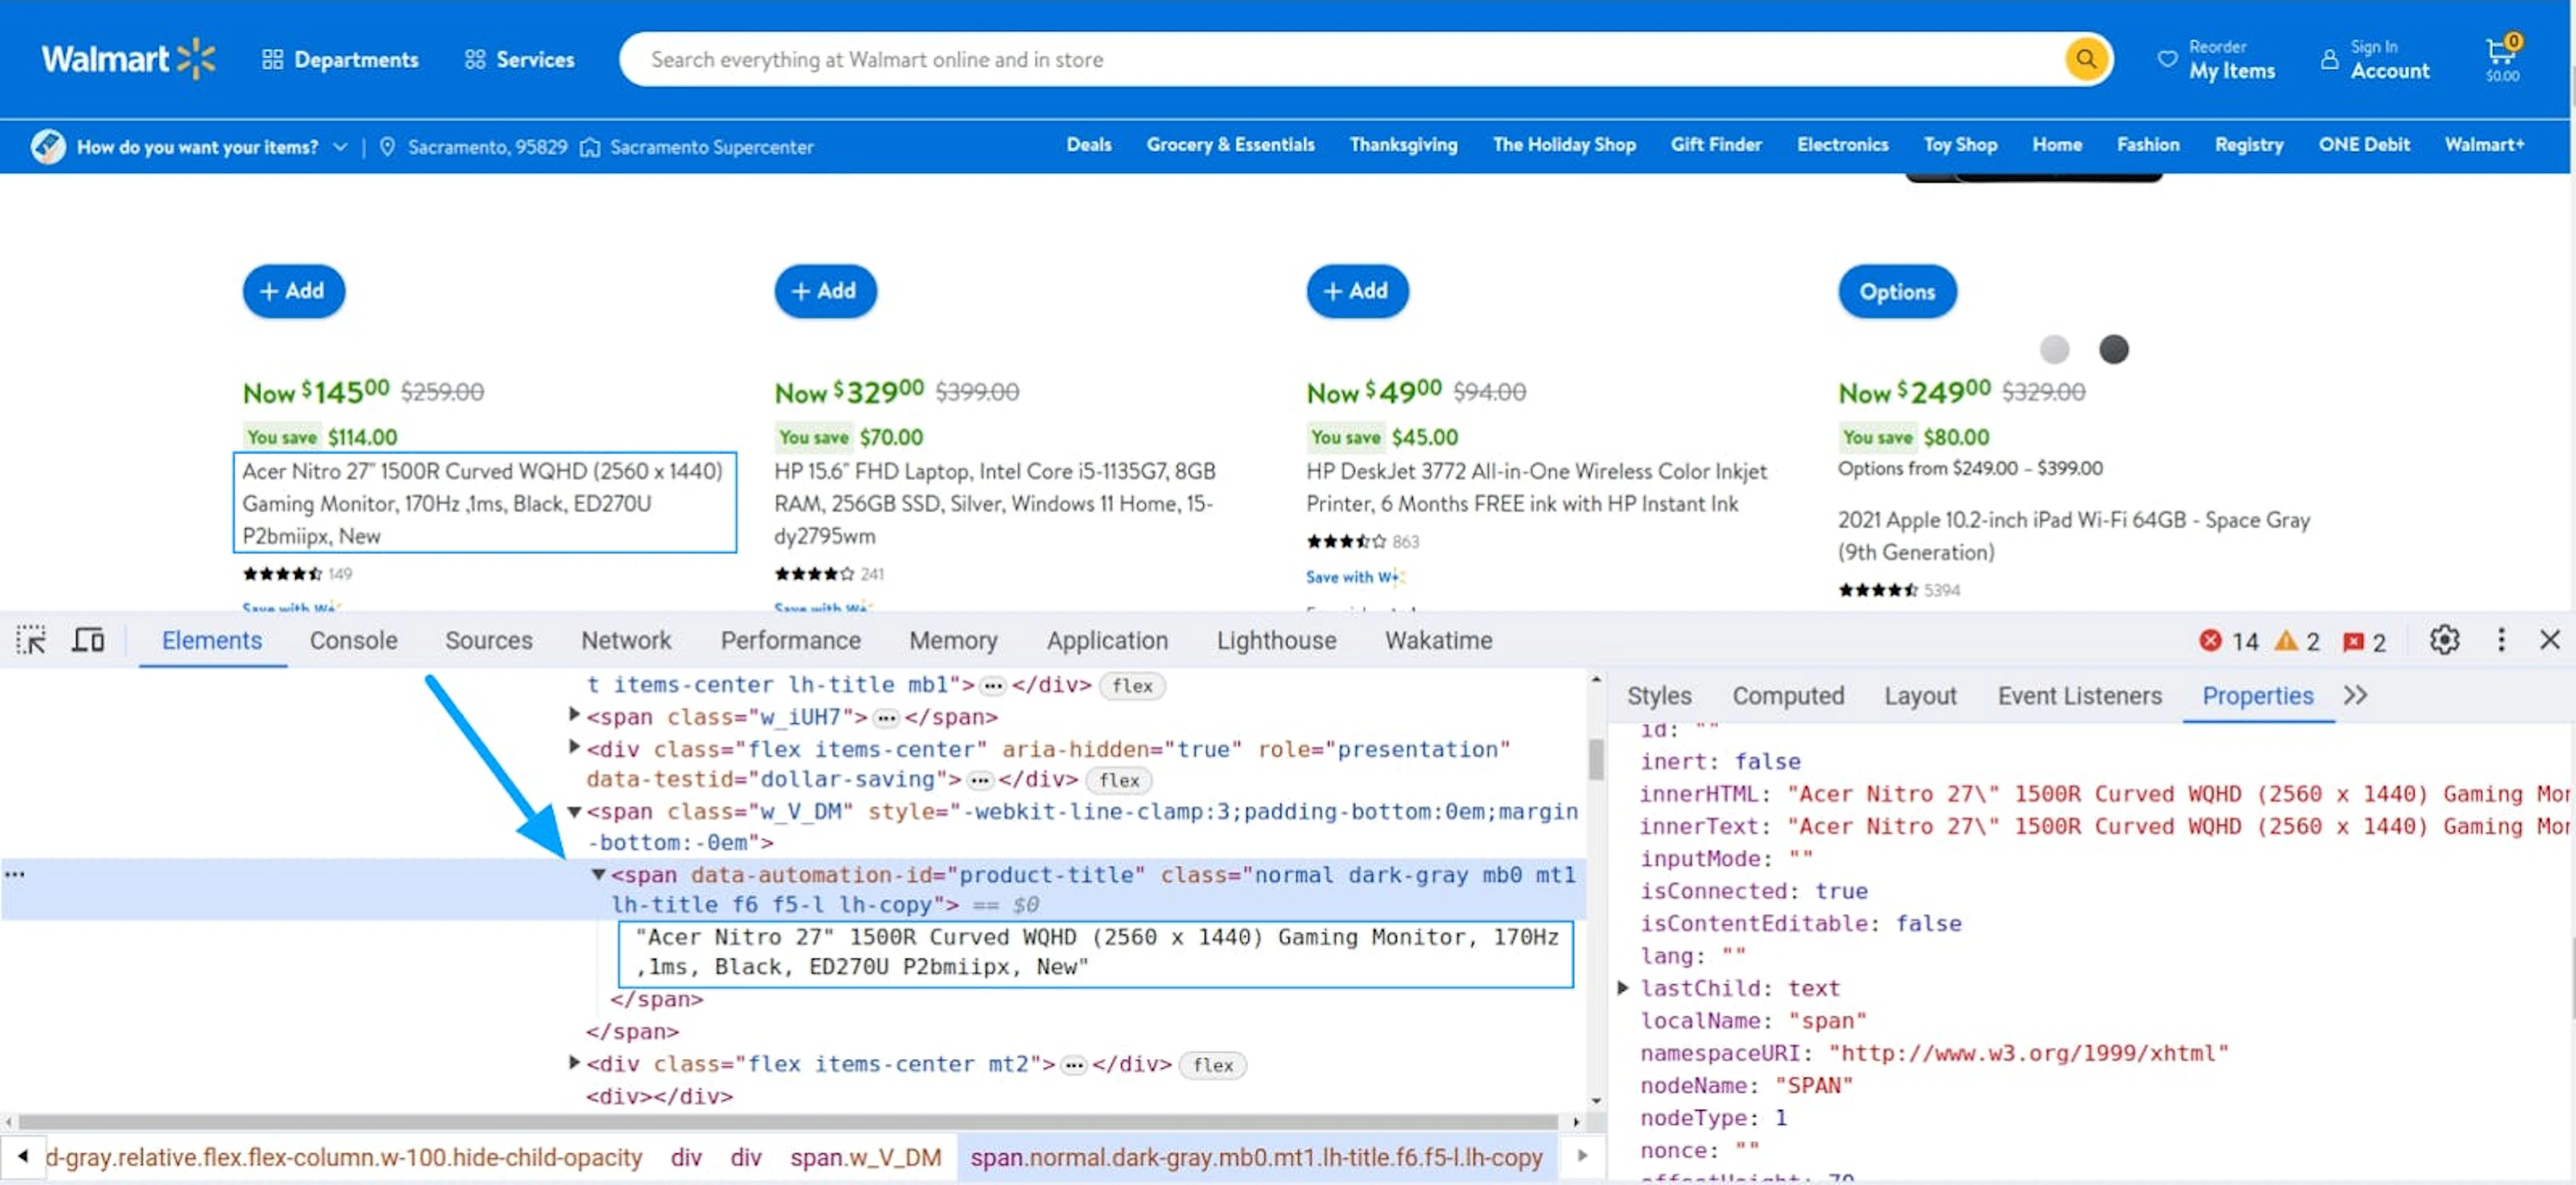Viewport: 2576px width, 1185px height.
Task: Open the Walmart+ link
Action: tap(2484, 144)
